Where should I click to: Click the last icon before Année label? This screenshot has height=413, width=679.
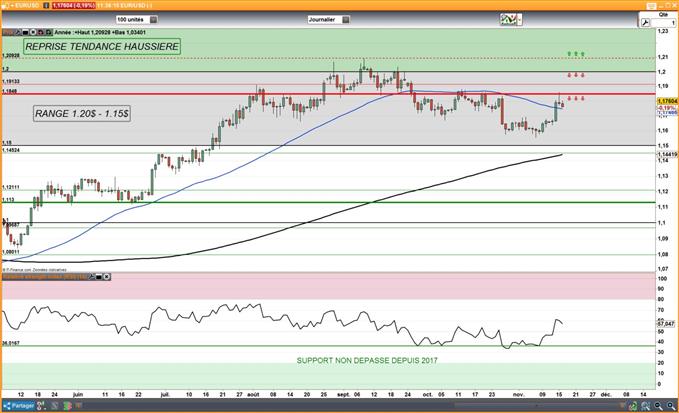point(48,32)
